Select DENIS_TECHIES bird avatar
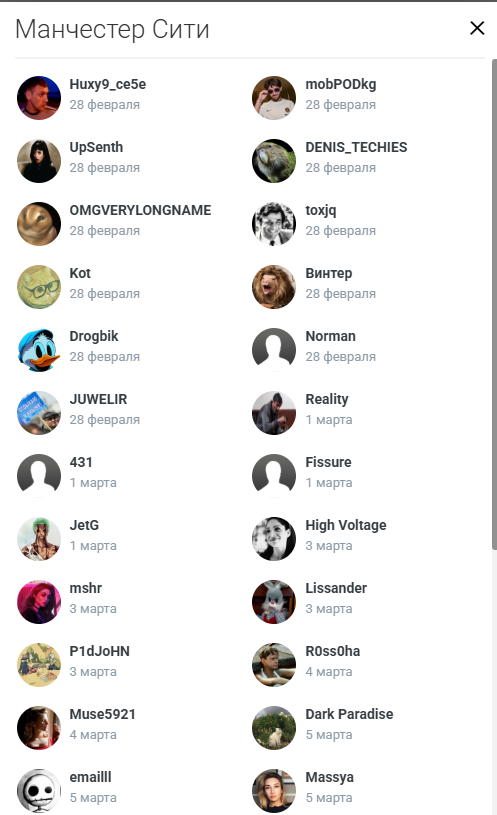The width and height of the screenshot is (497, 815). click(274, 161)
